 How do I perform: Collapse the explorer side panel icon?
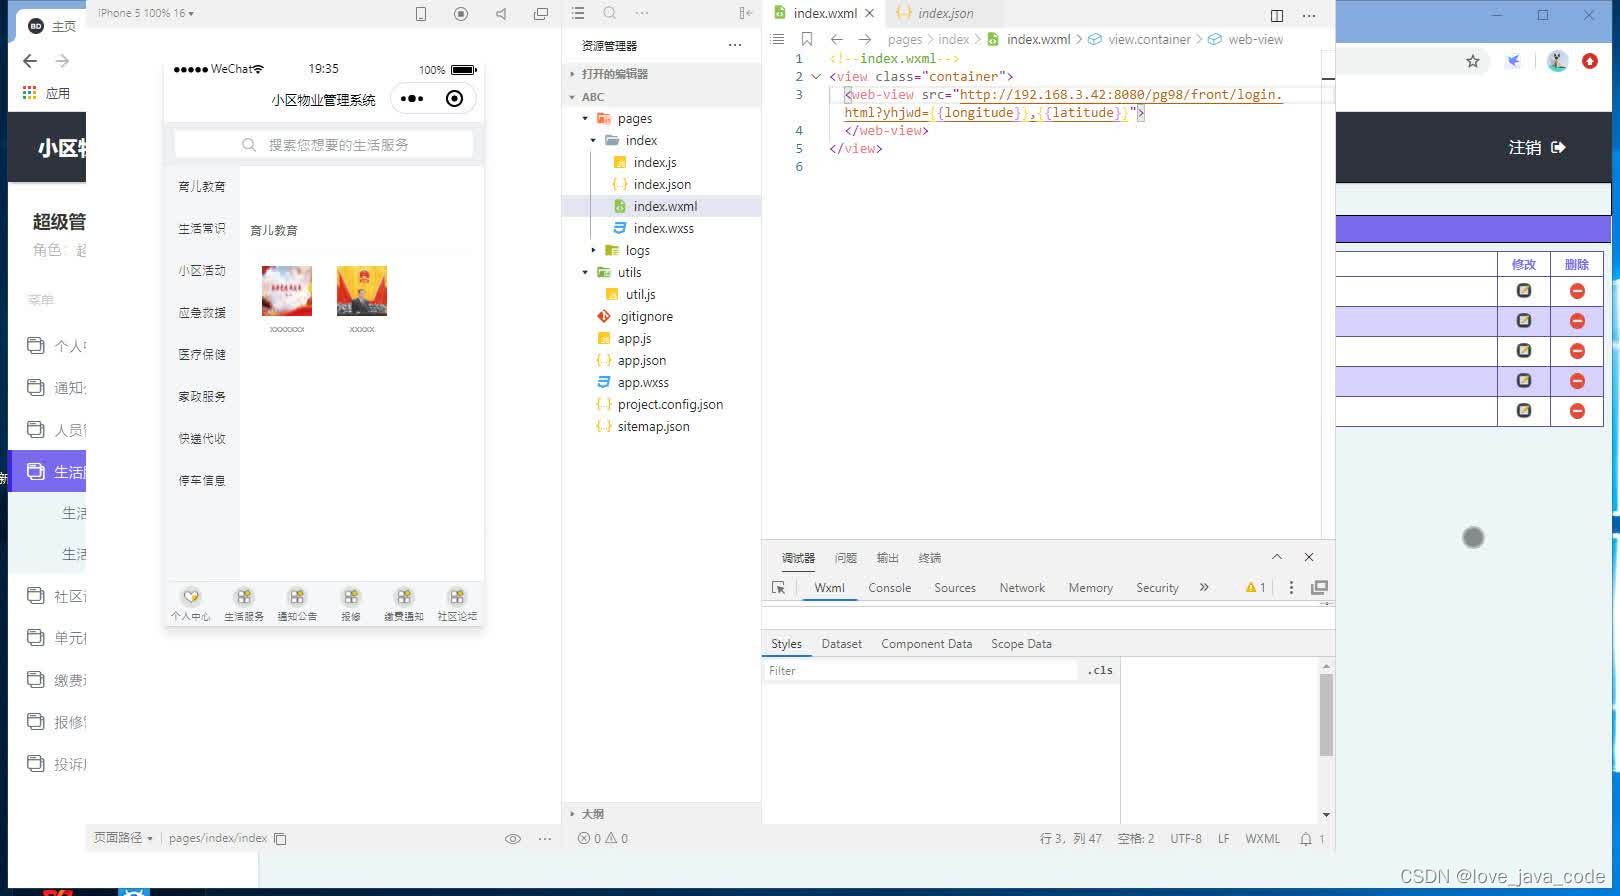tap(745, 13)
